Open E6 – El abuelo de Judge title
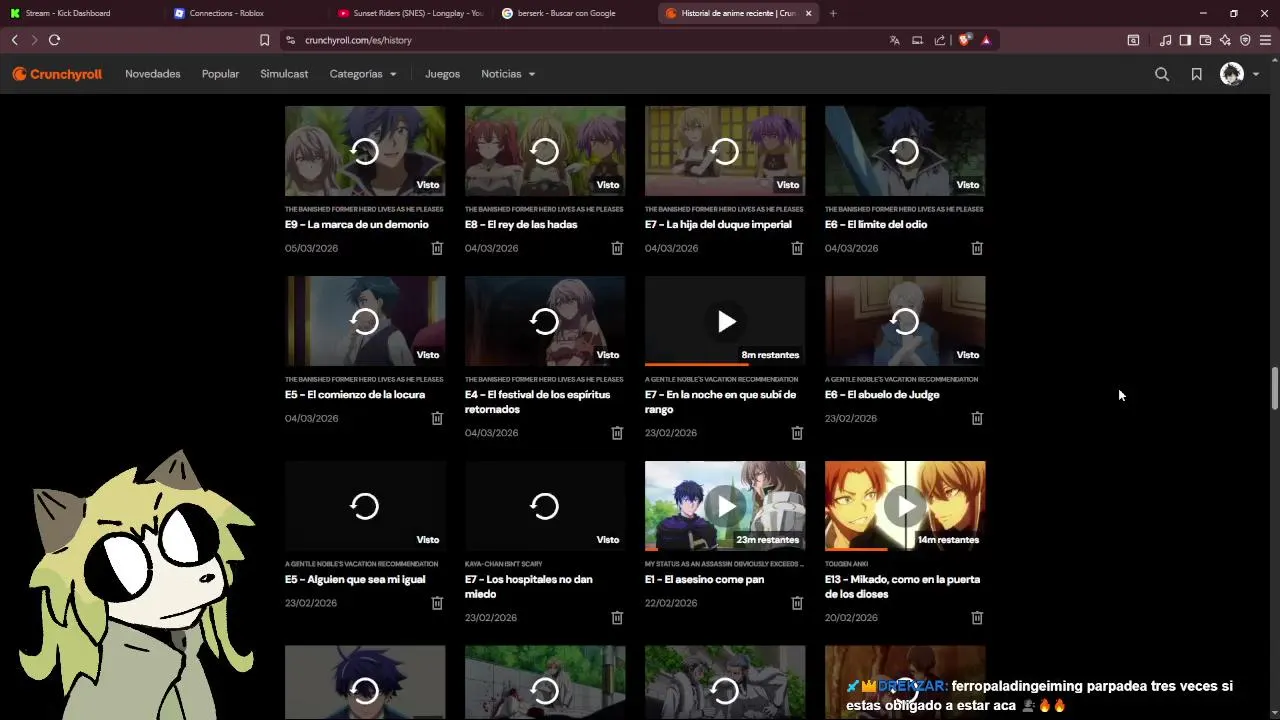 [882, 395]
